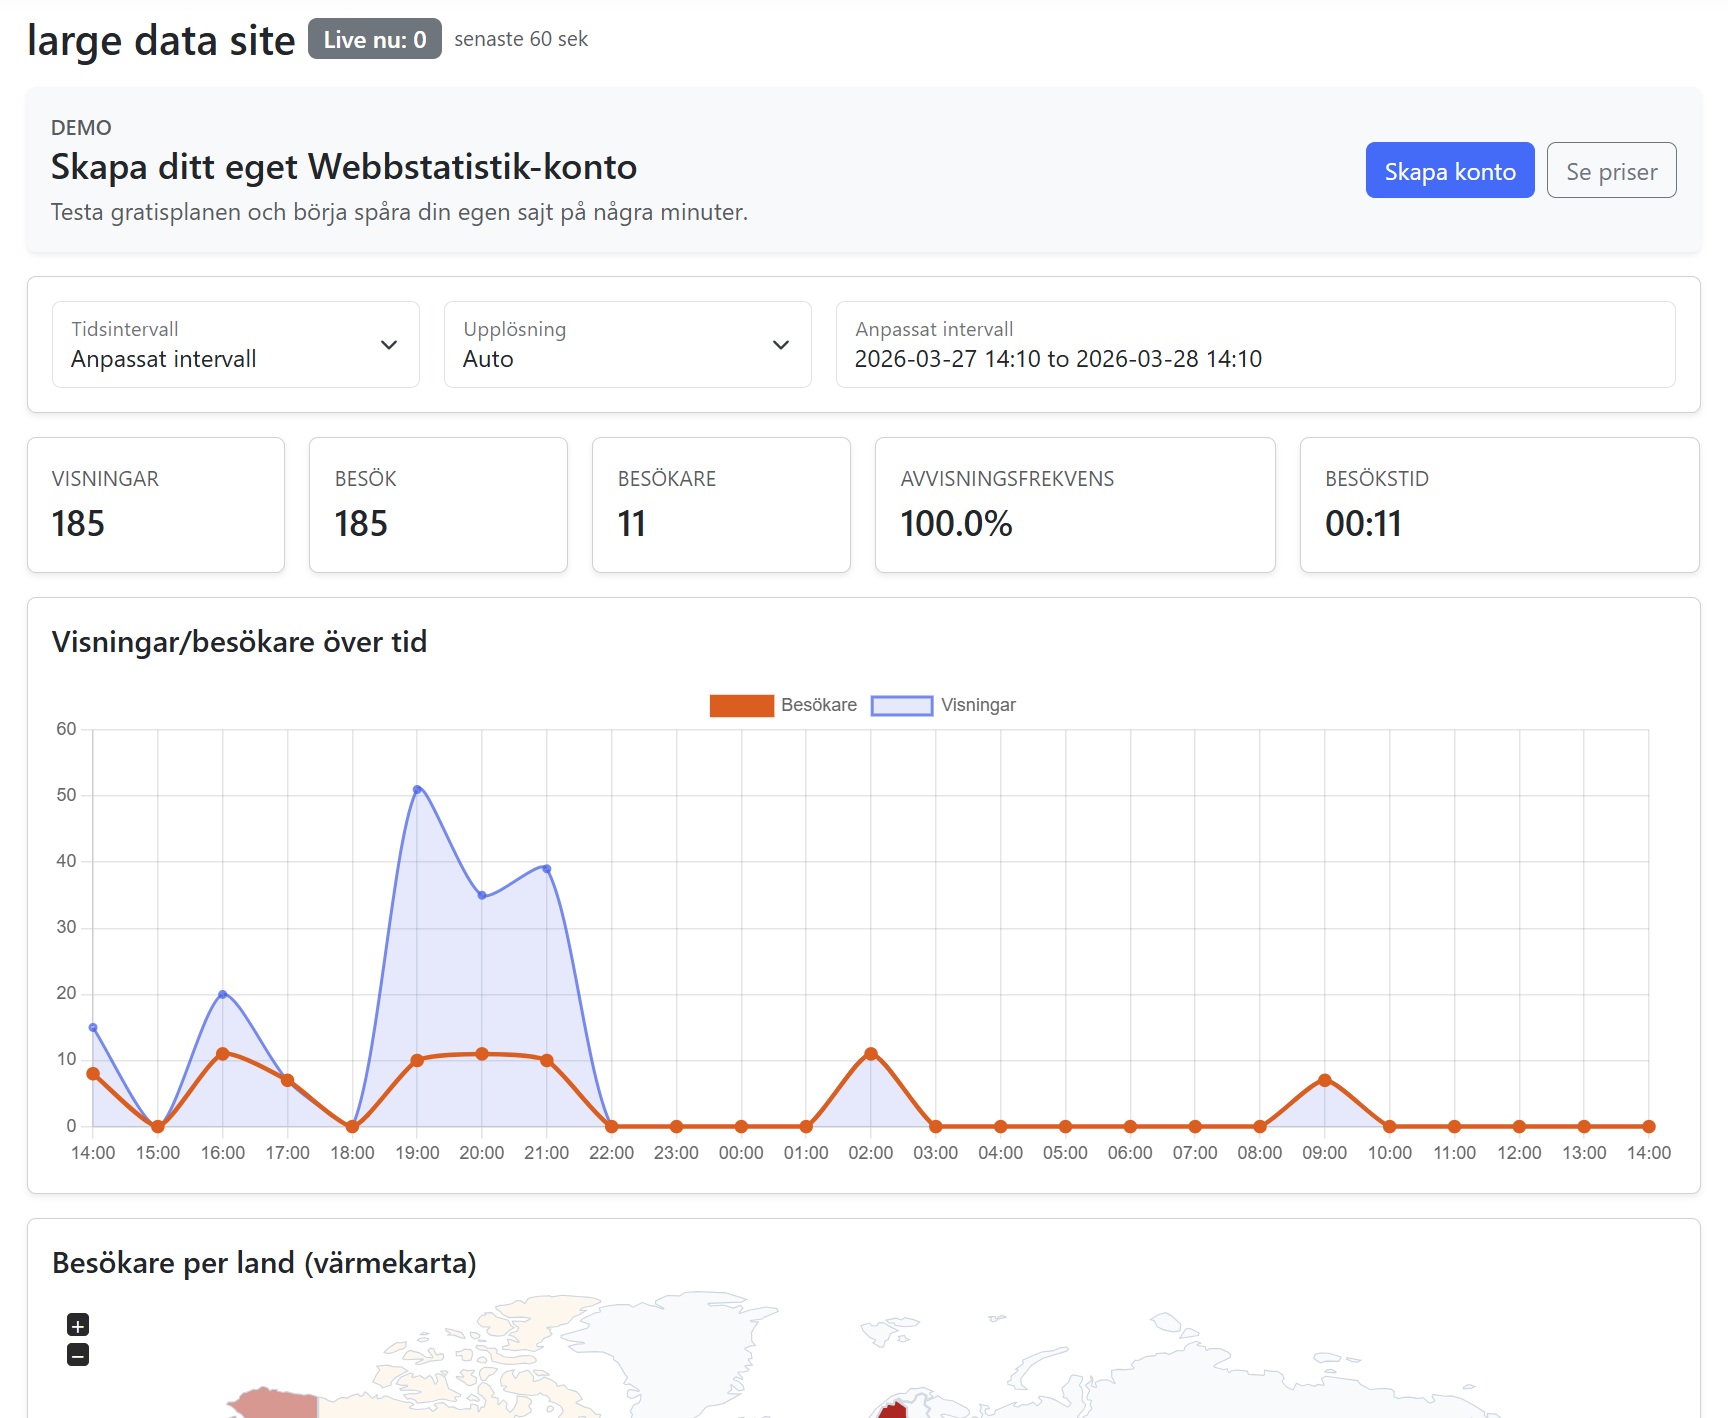Click the Visningar data point at 20:00

[482, 895]
